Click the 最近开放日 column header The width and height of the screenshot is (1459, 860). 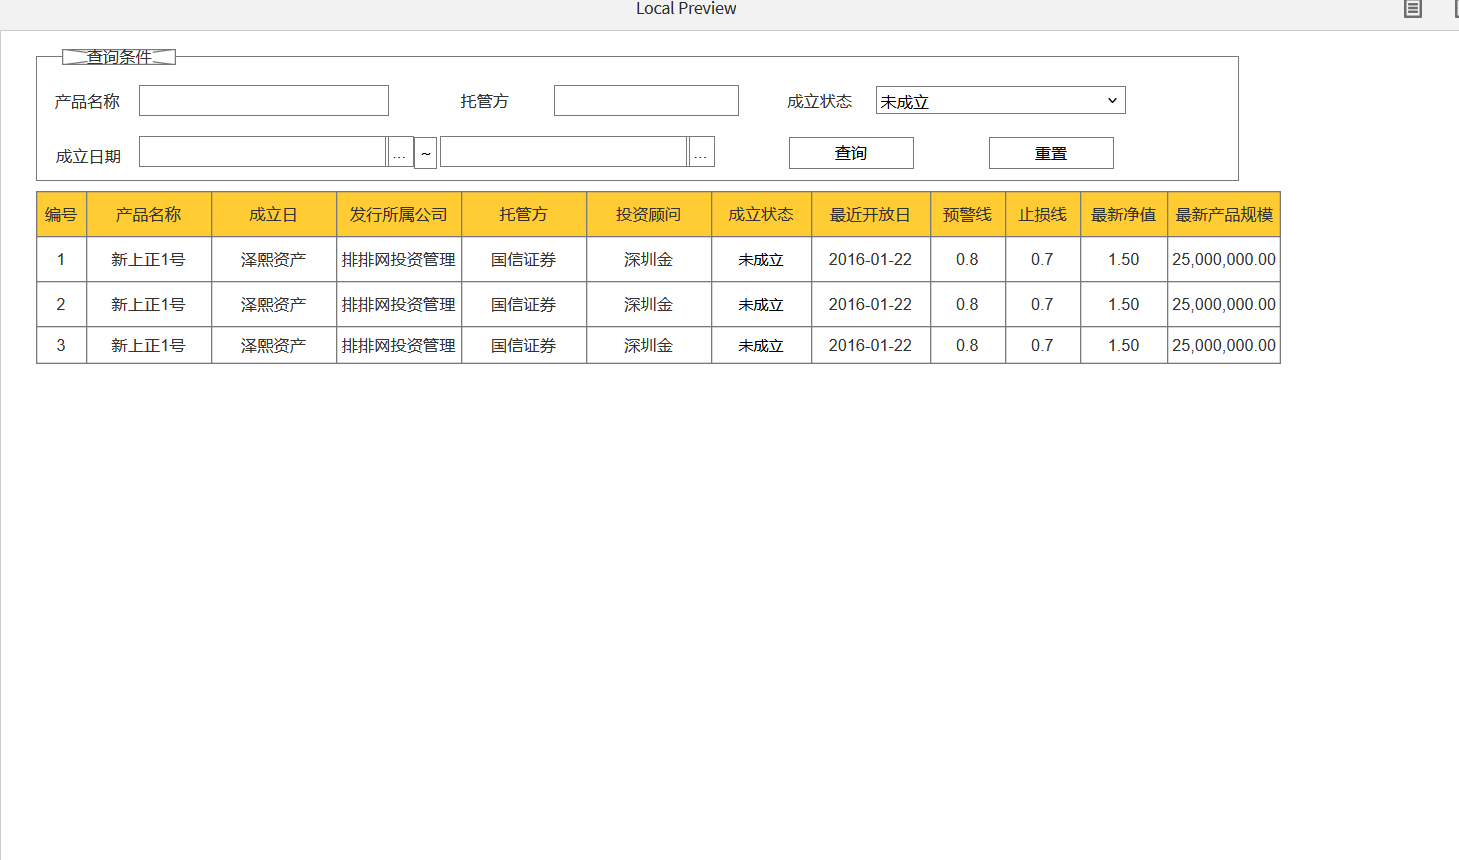871,214
